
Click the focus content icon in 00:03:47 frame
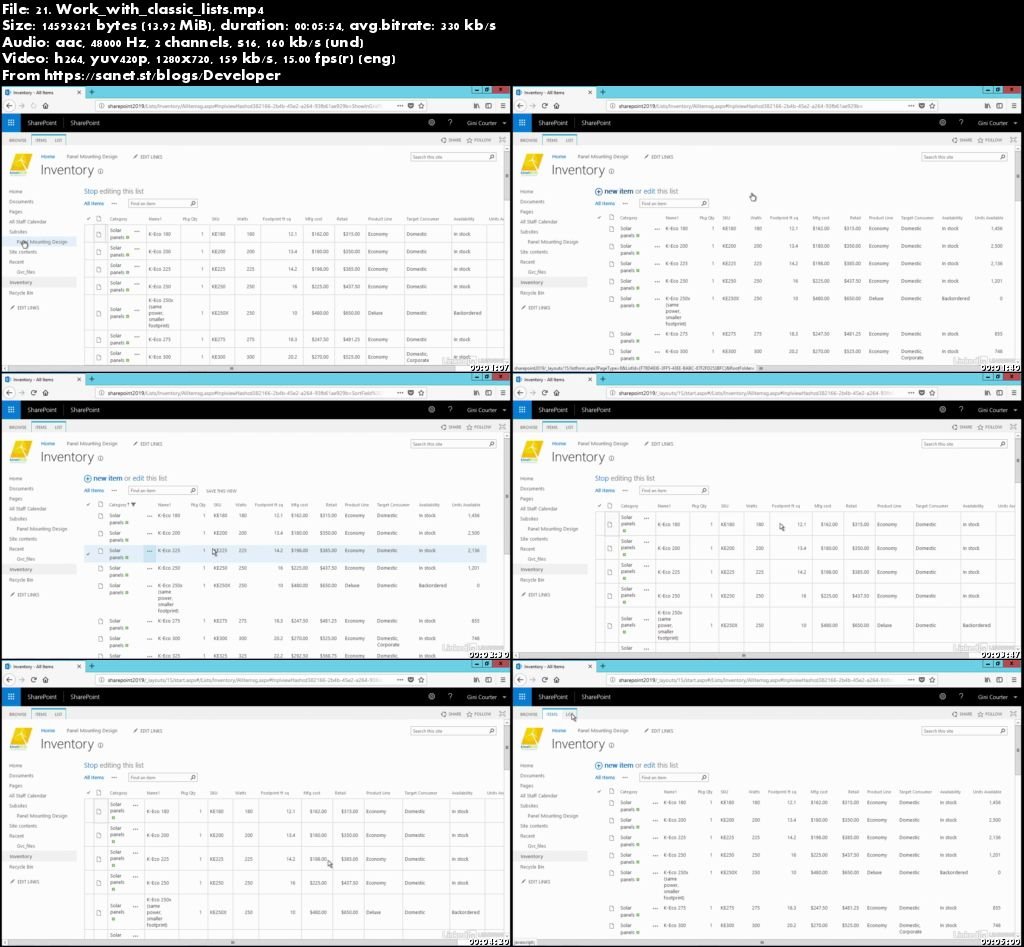click(1013, 426)
